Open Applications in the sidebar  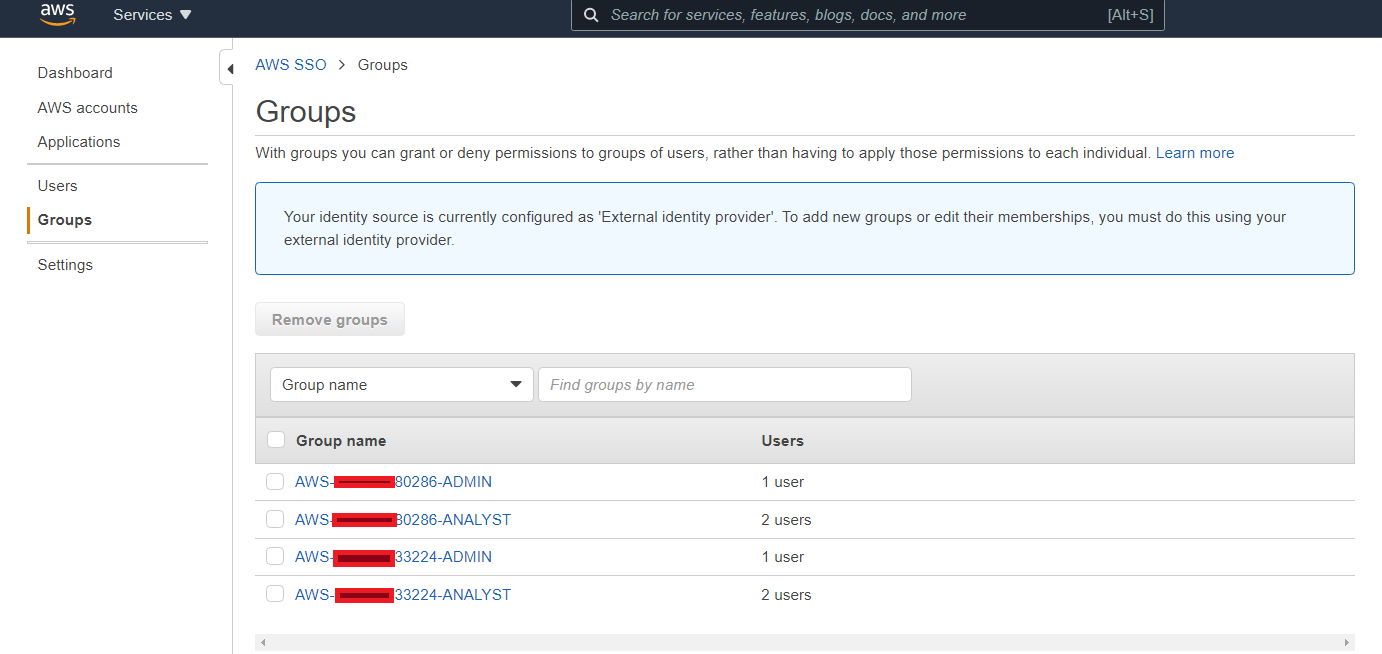79,142
